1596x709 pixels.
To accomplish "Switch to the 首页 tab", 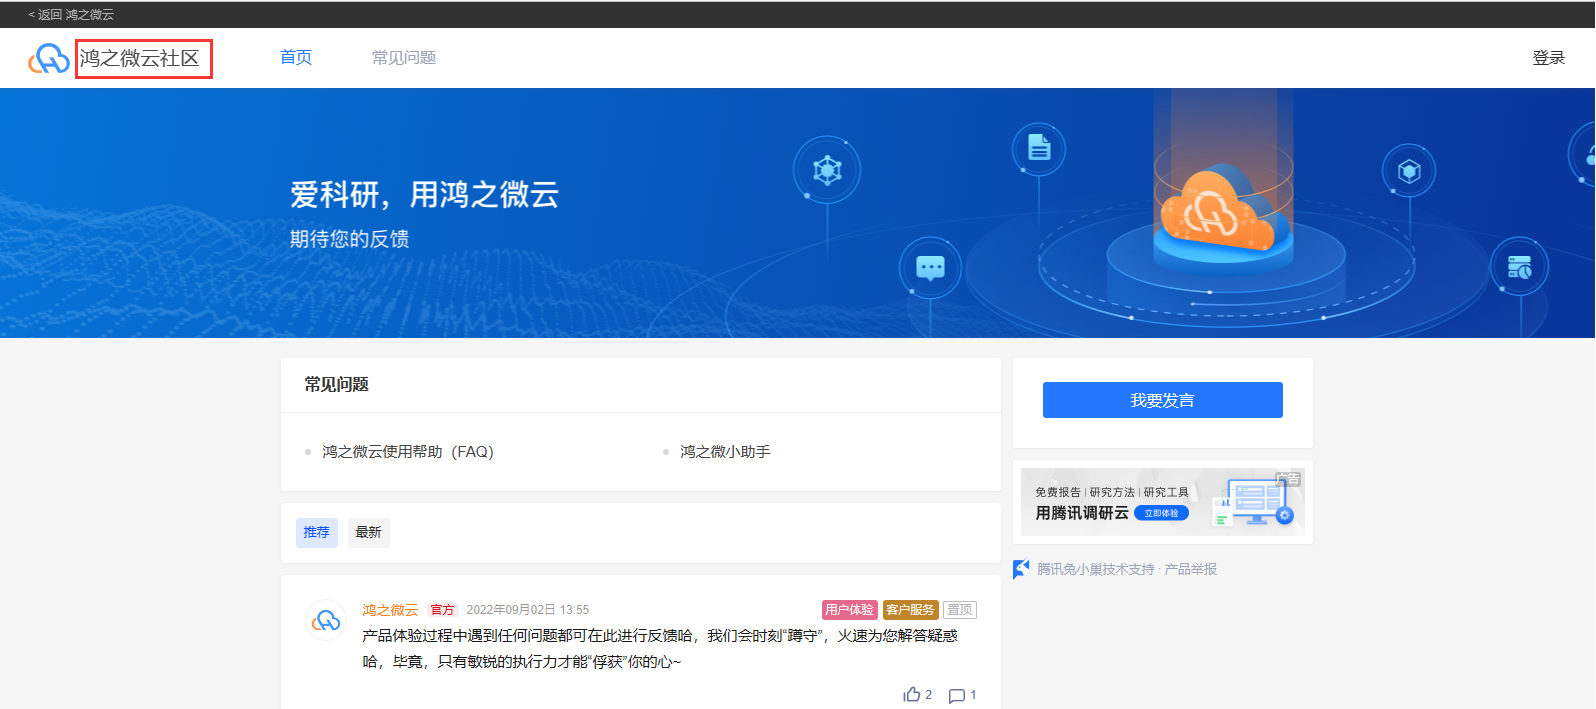I will click(x=296, y=58).
